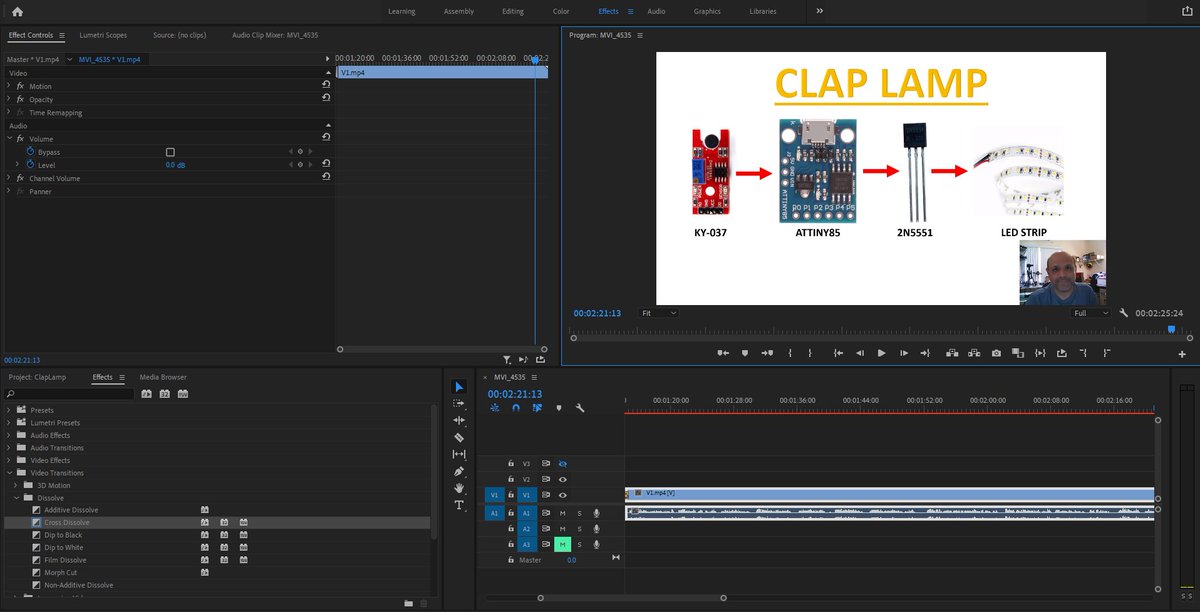Open the Fit zoom level dropdown
The width and height of the screenshot is (1200, 612).
point(659,313)
